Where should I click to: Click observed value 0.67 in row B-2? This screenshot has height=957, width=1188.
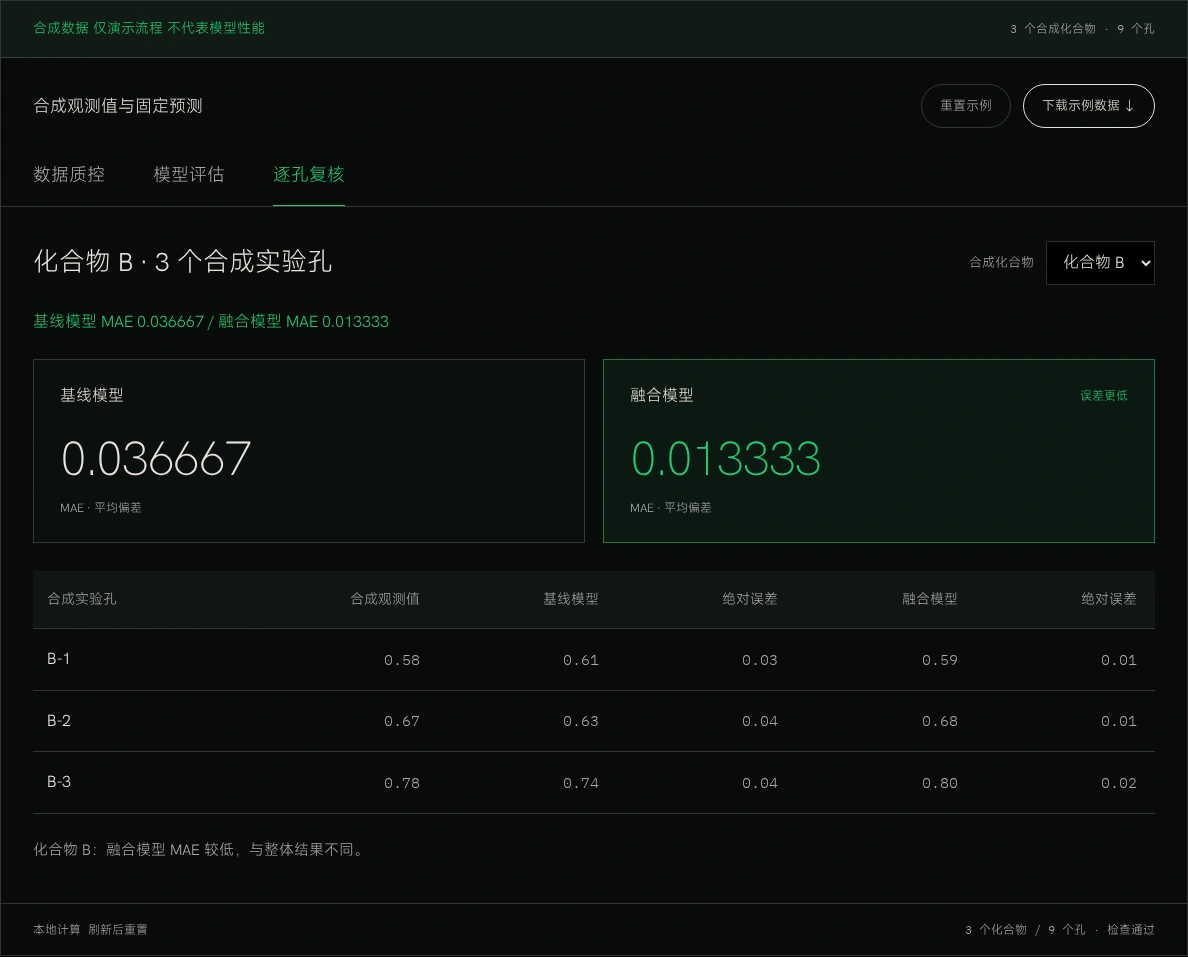pos(402,721)
